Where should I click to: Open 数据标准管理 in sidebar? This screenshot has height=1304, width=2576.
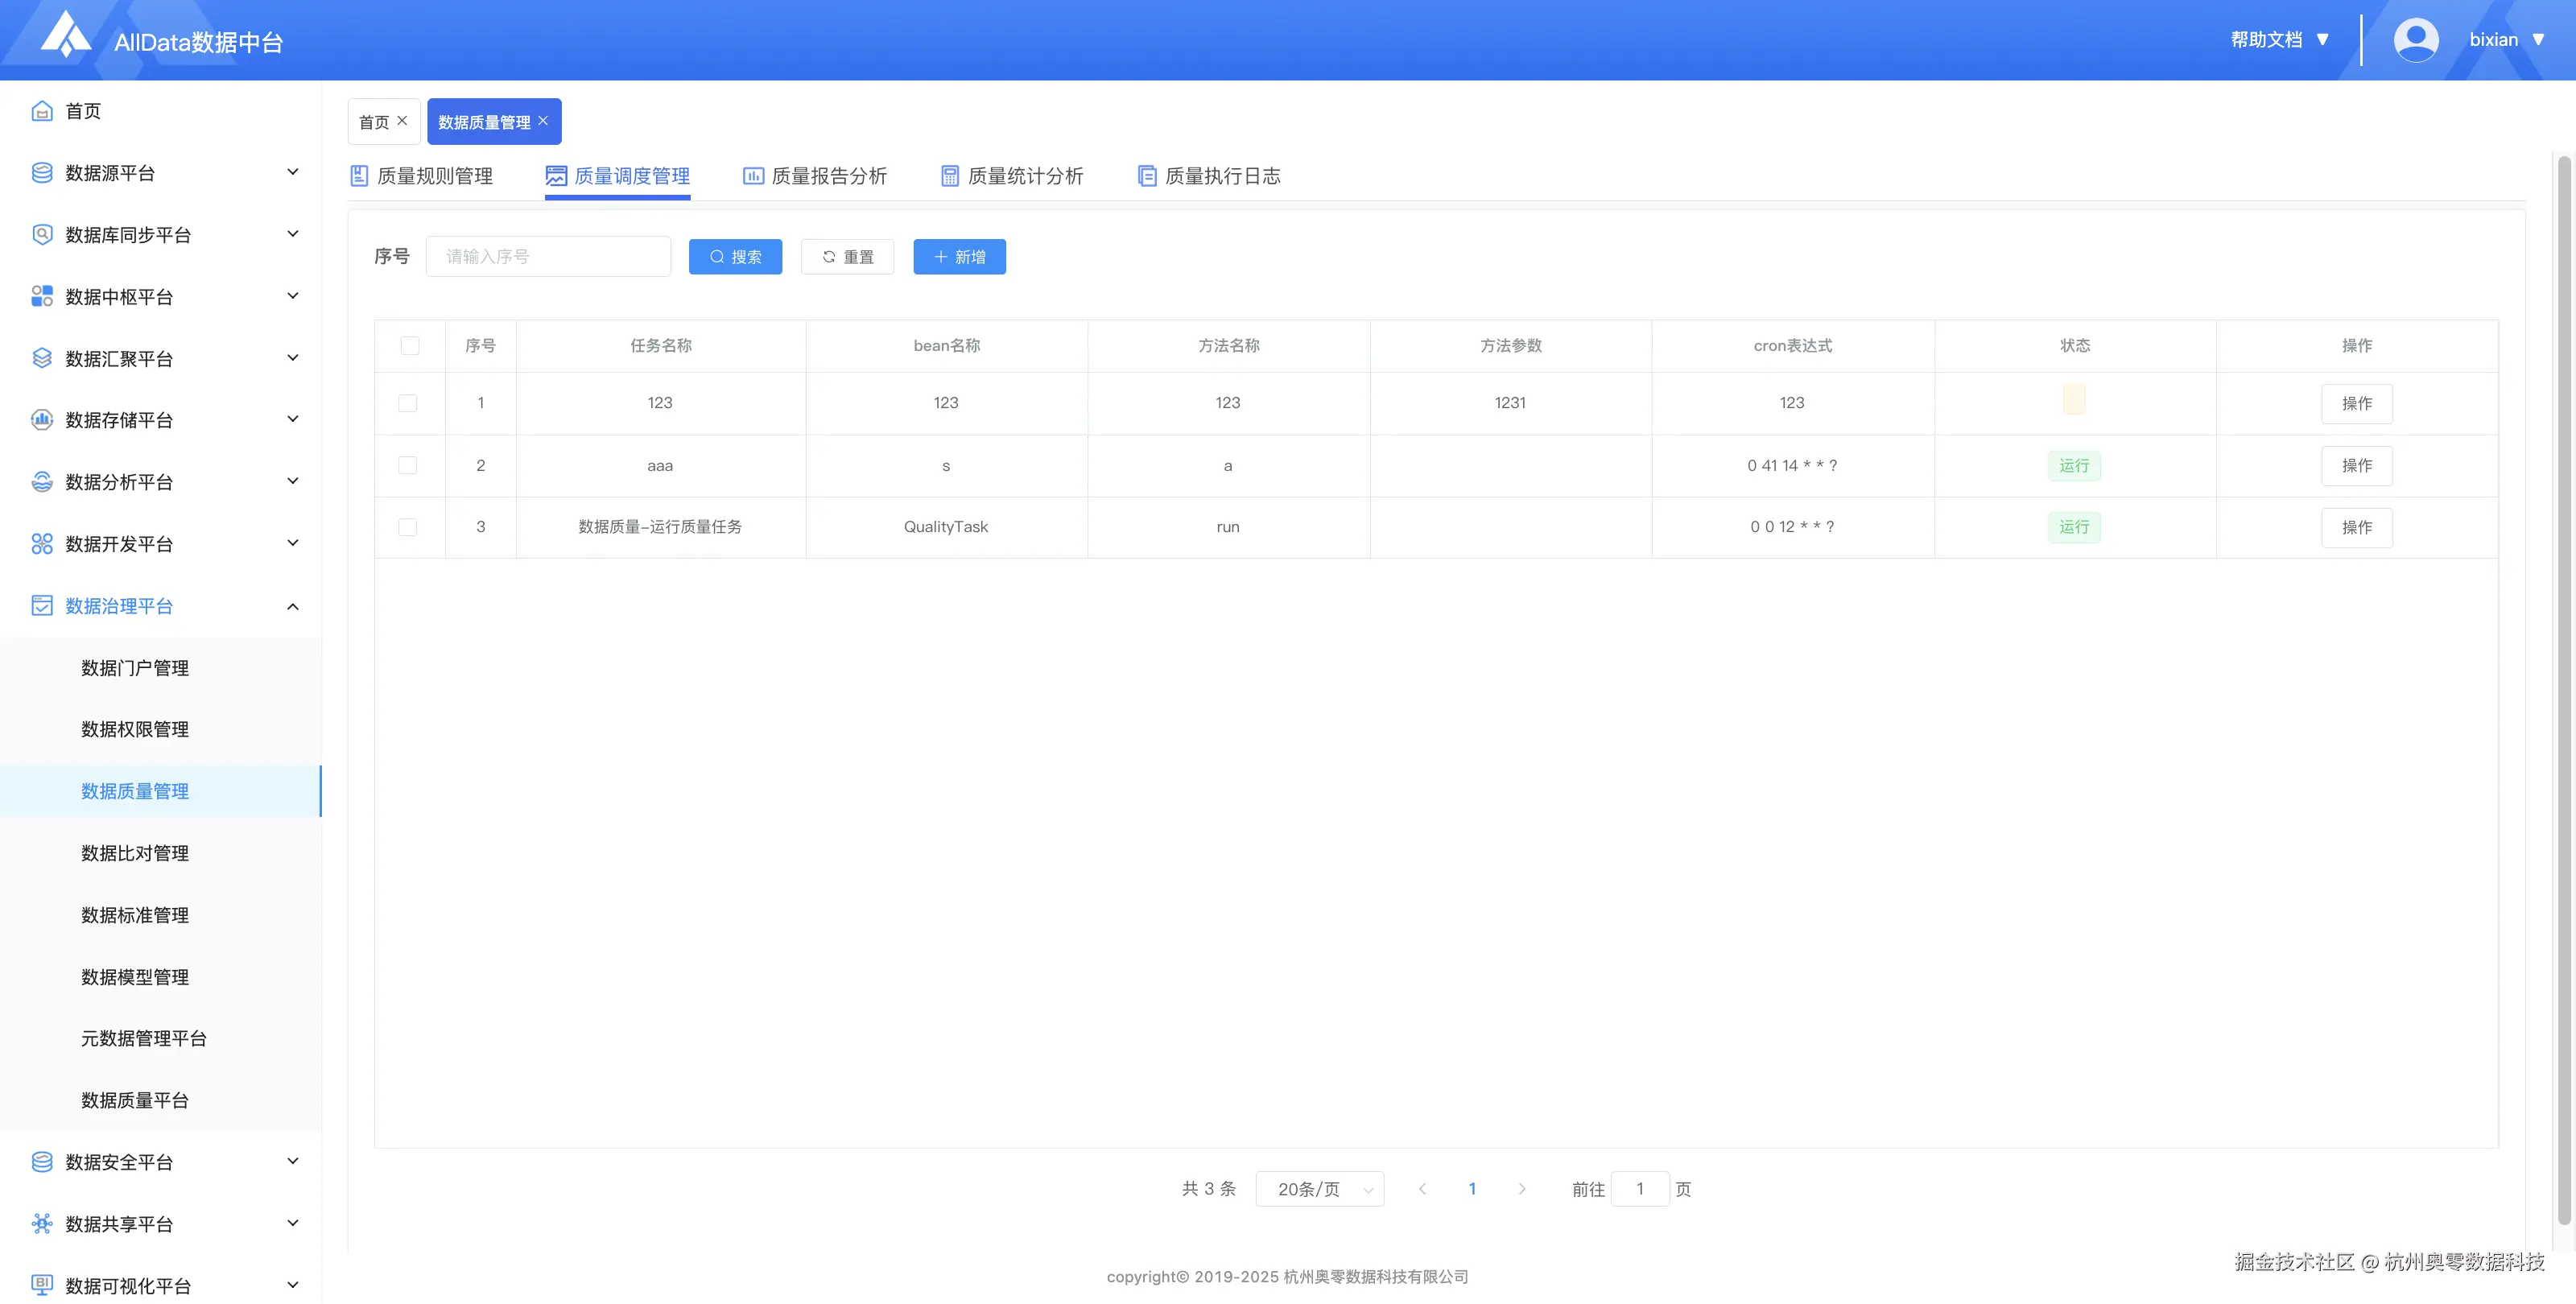[x=135, y=915]
